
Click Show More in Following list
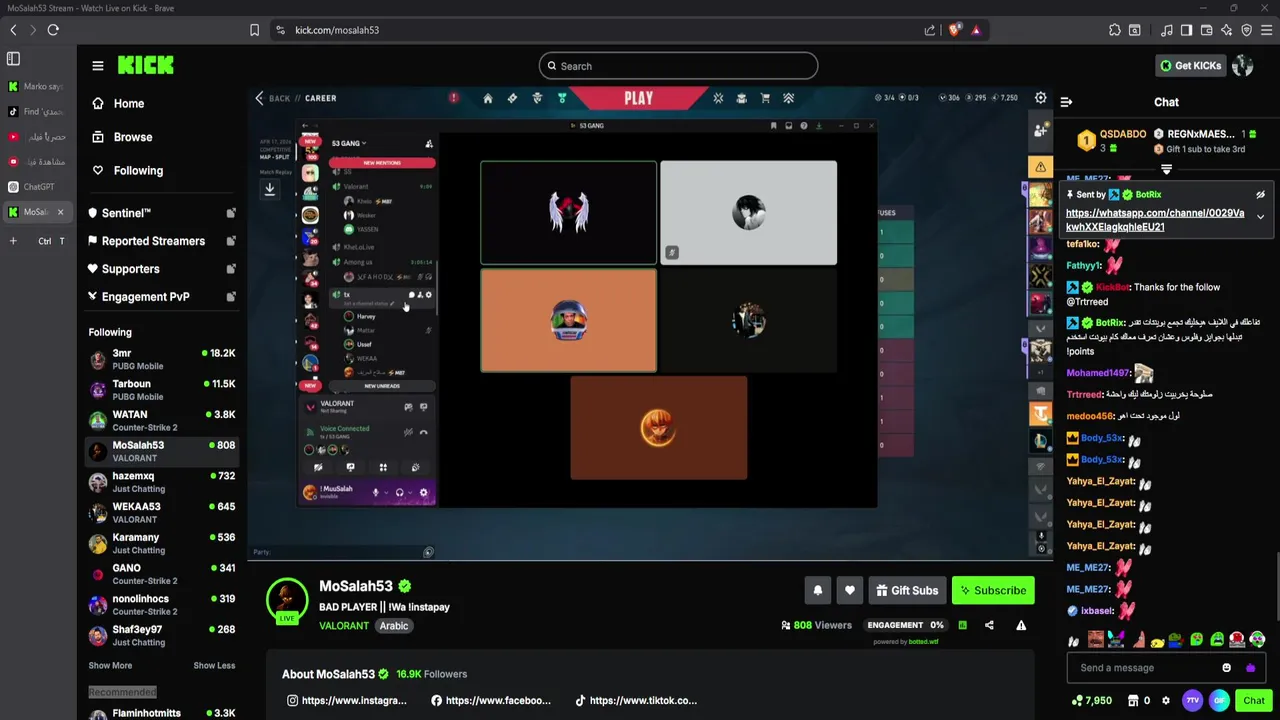[110, 666]
